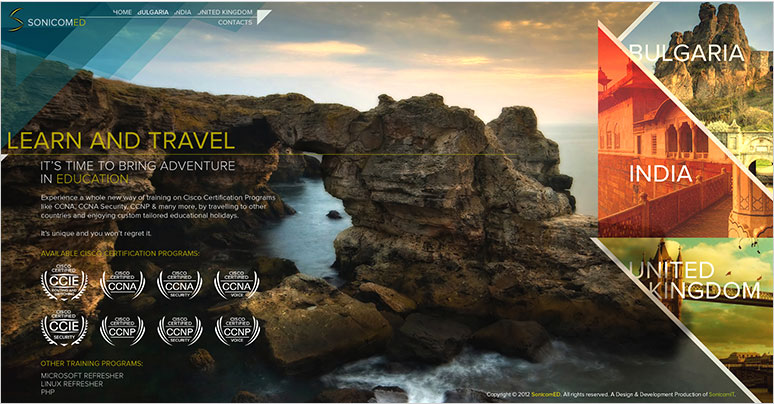Image resolution: width=774 pixels, height=404 pixels.
Task: Open the Contacts navigation link
Action: coord(235,22)
